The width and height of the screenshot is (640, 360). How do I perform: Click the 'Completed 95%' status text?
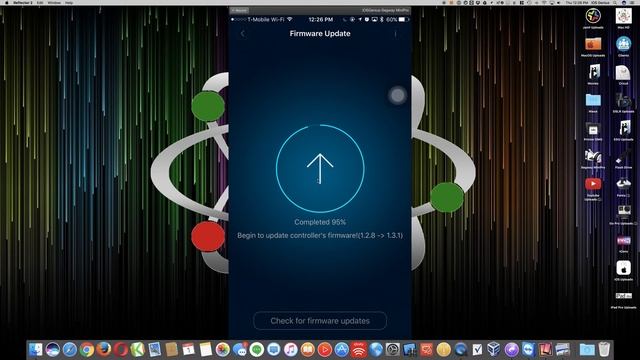coord(320,222)
